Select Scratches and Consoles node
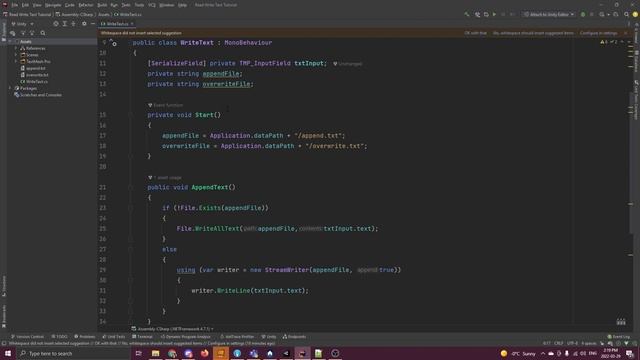Image resolution: width=640 pixels, height=360 pixels. point(38,95)
